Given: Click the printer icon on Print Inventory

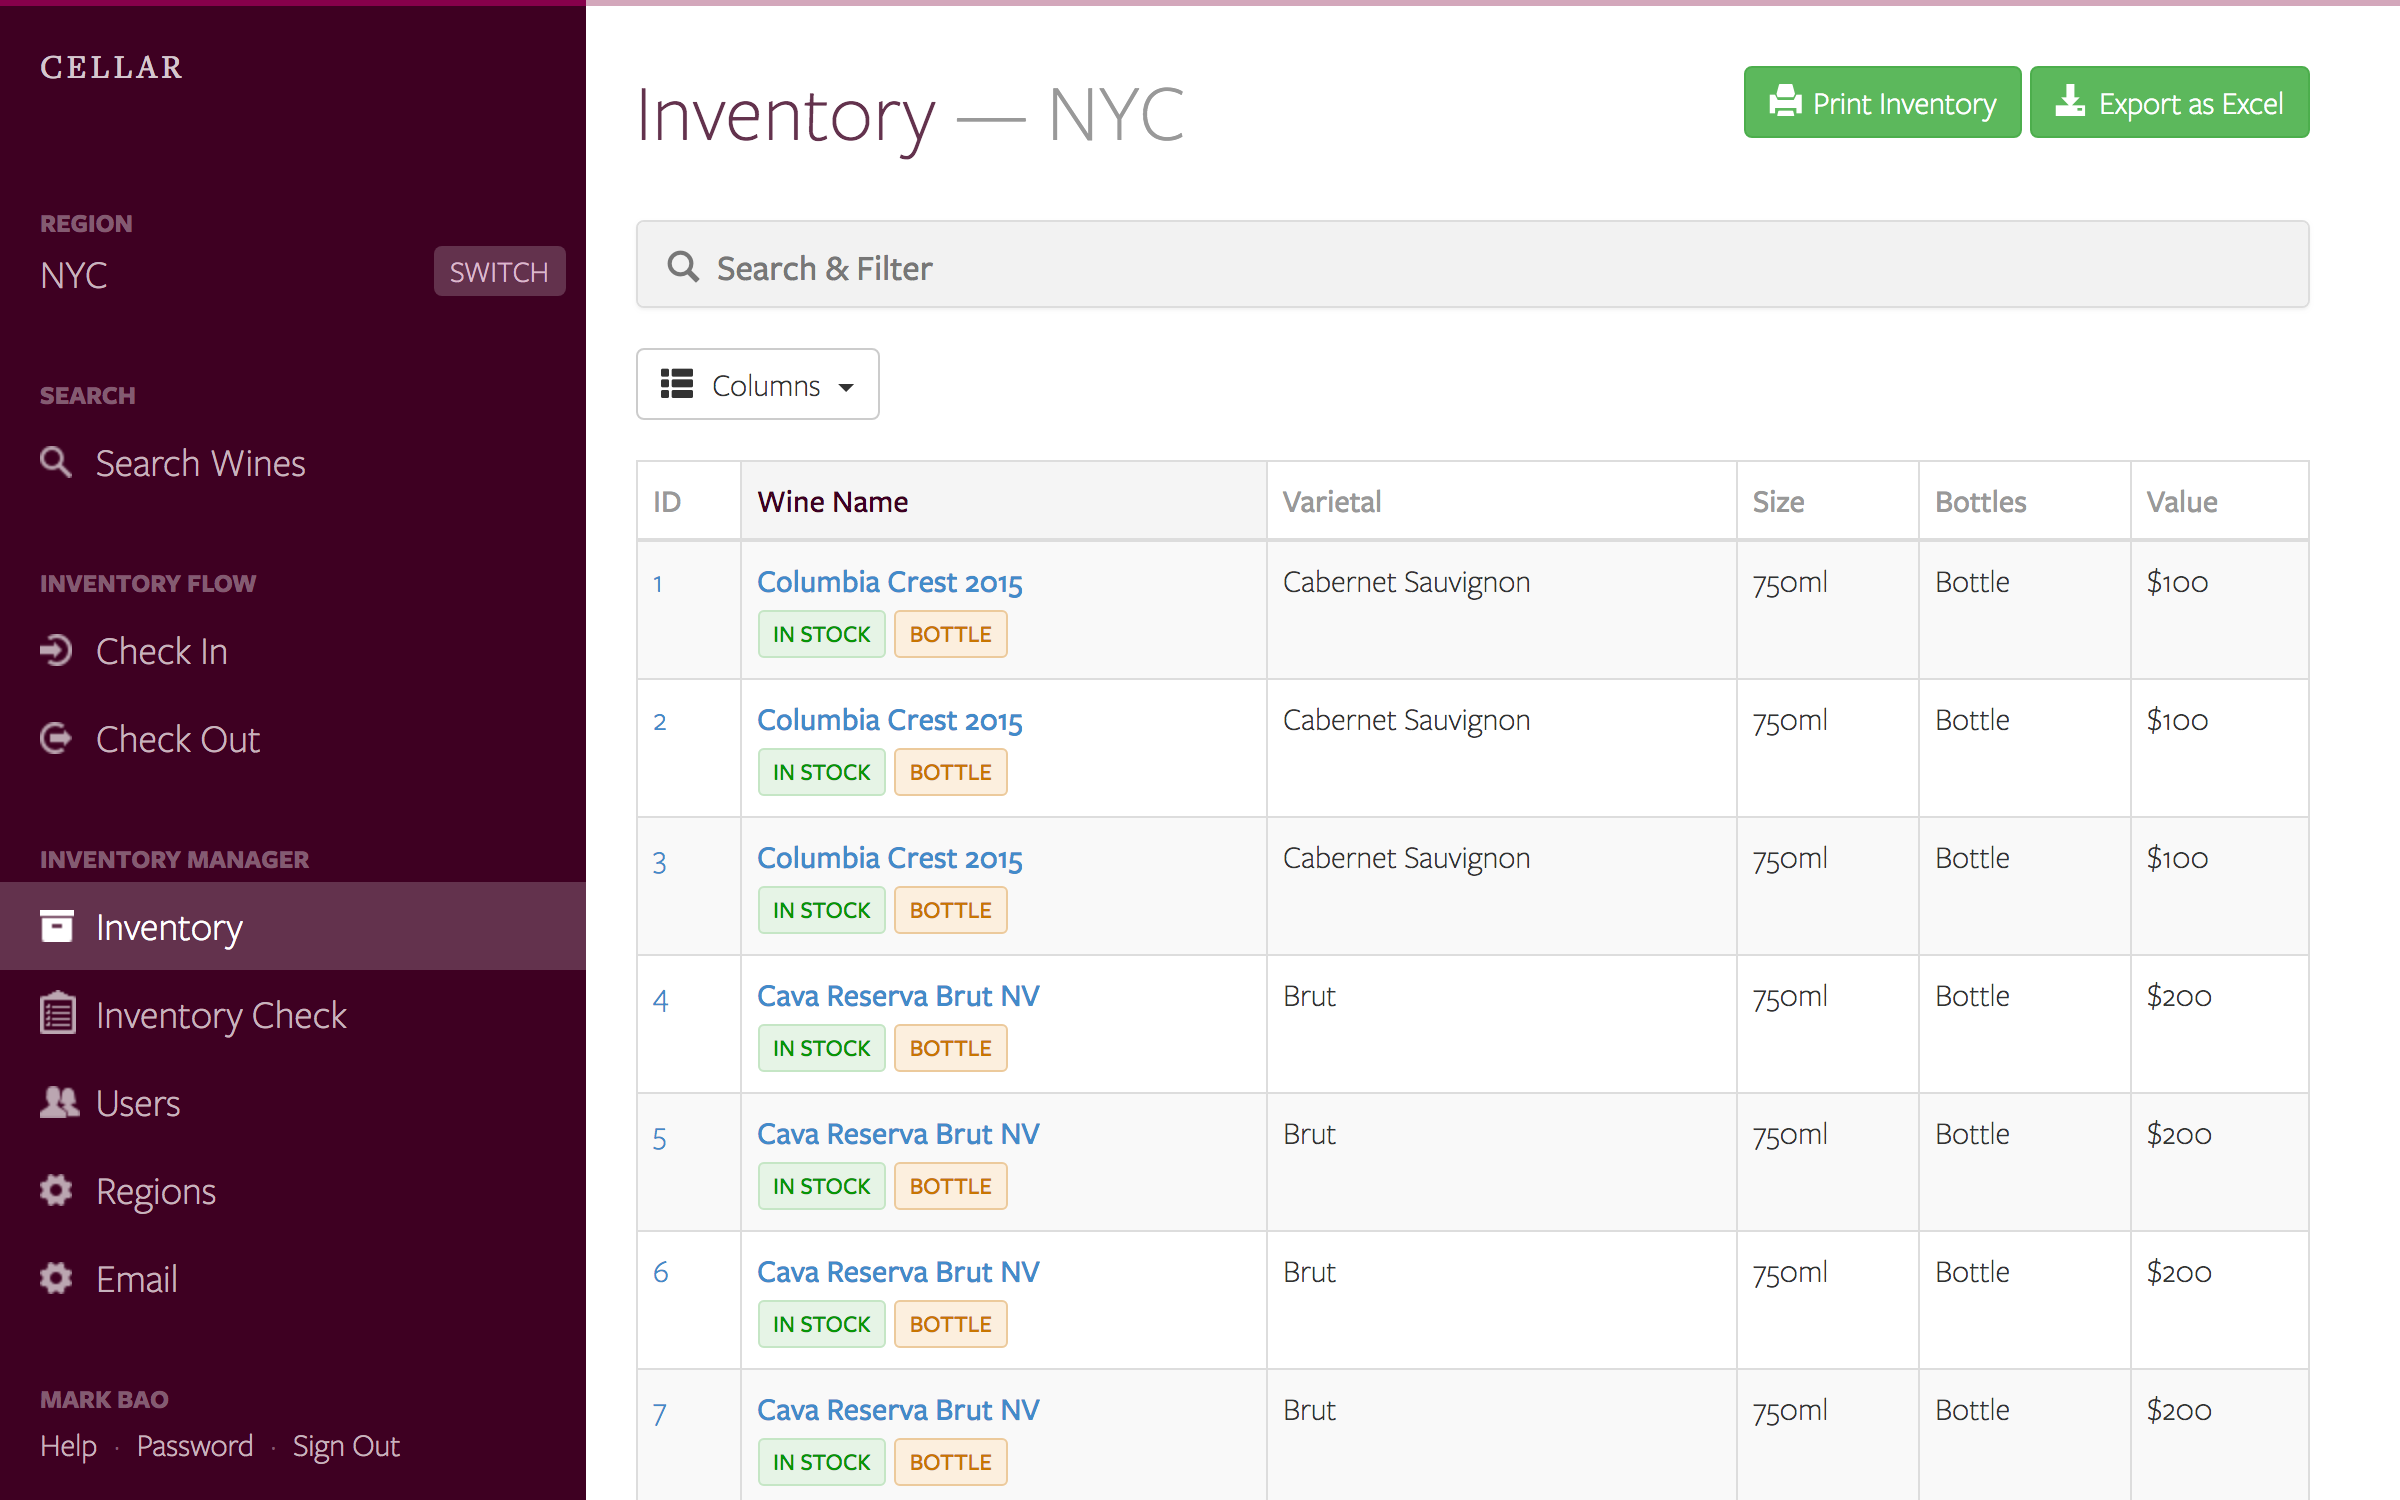Looking at the screenshot, I should point(1785,102).
